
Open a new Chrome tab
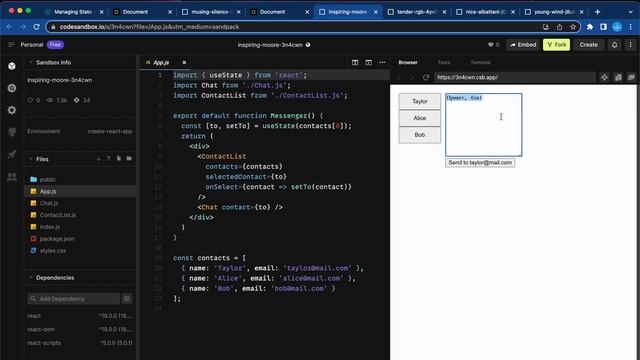[x=598, y=12]
